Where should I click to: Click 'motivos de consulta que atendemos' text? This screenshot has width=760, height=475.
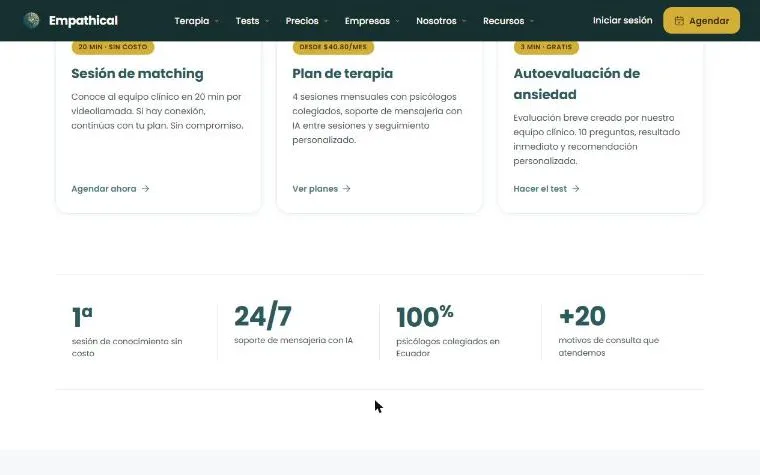pyautogui.click(x=609, y=347)
